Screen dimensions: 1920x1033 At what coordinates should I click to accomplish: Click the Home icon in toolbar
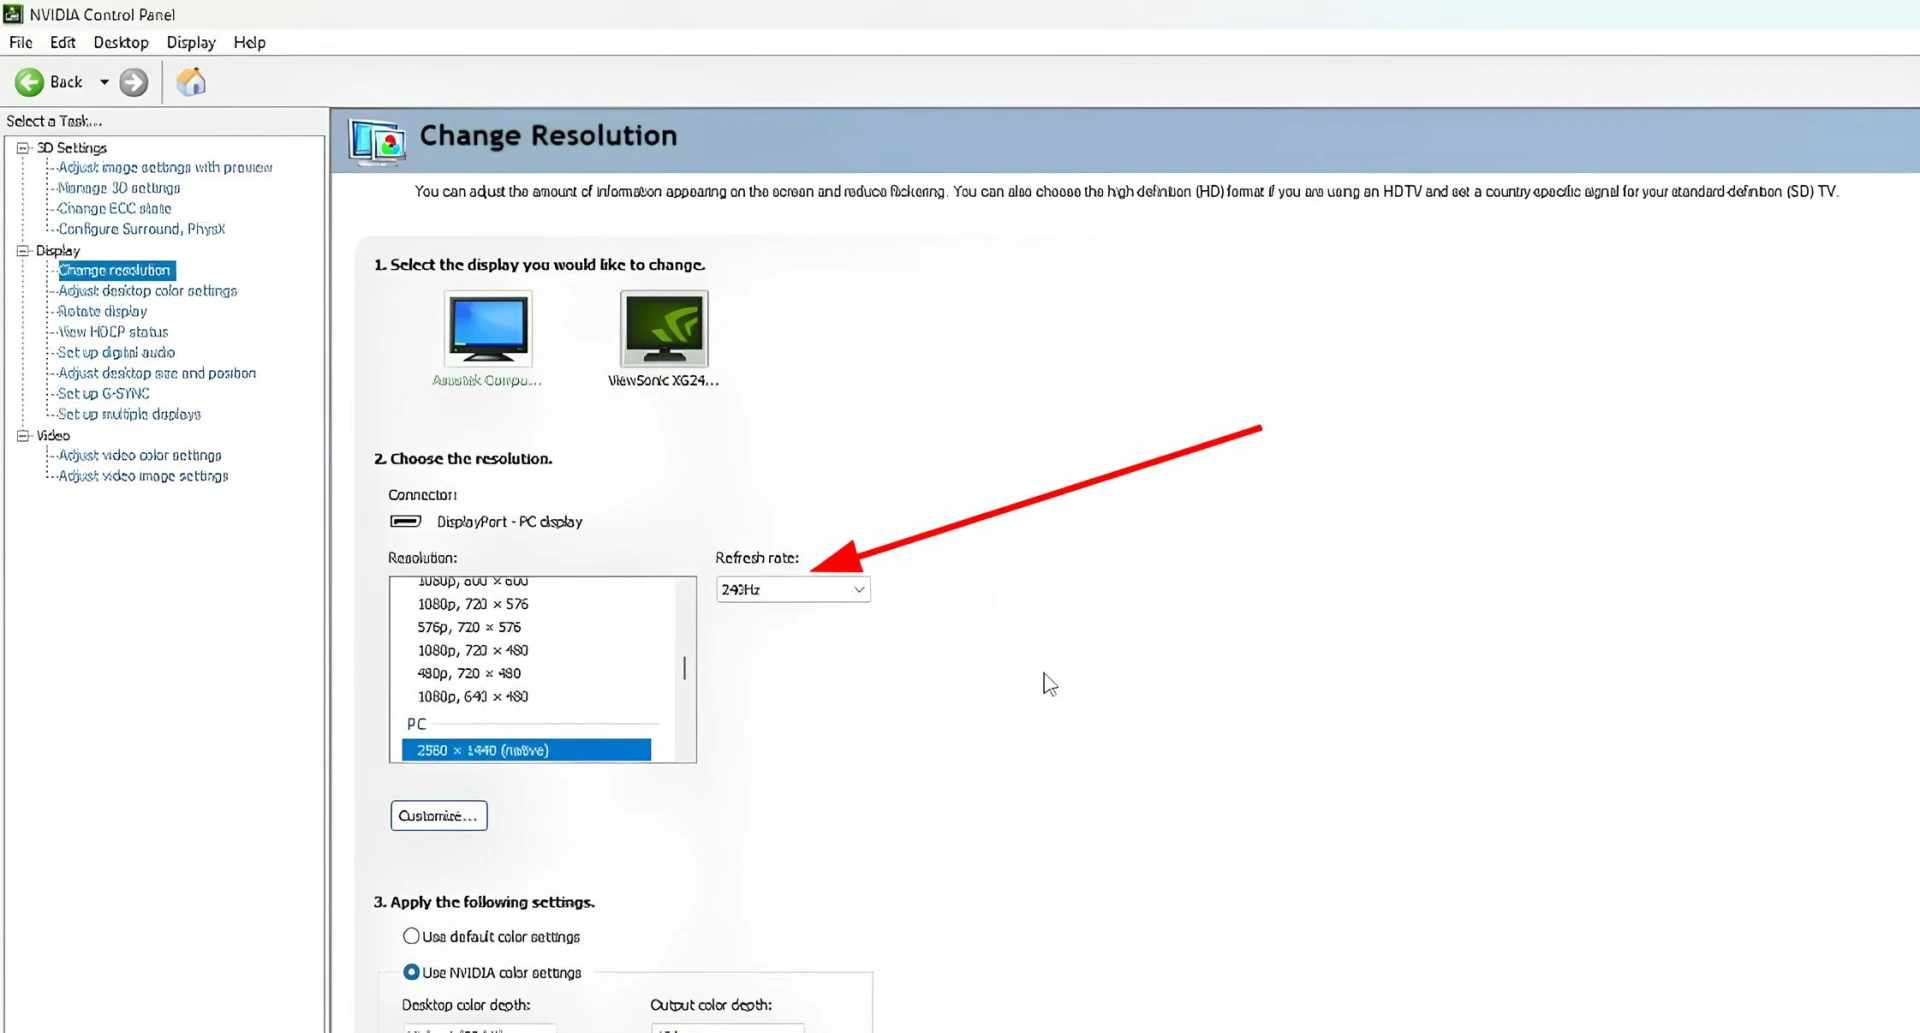pyautogui.click(x=191, y=82)
